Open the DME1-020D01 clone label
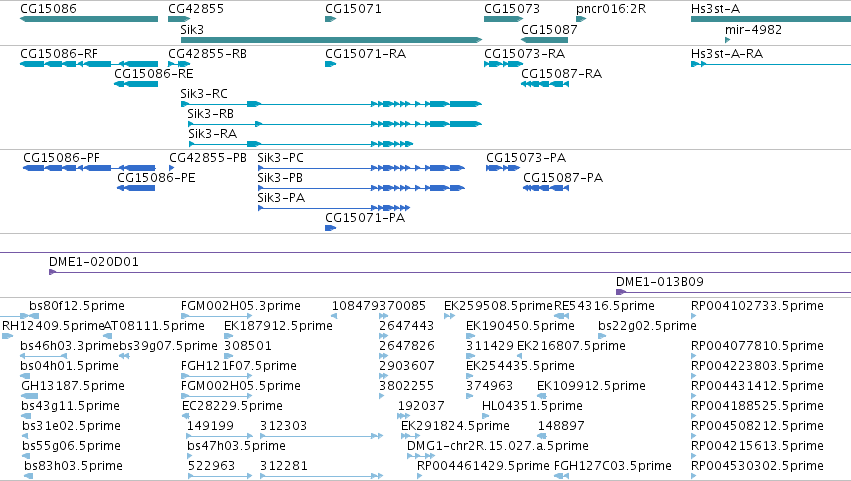The height and width of the screenshot is (481, 851). (94, 262)
